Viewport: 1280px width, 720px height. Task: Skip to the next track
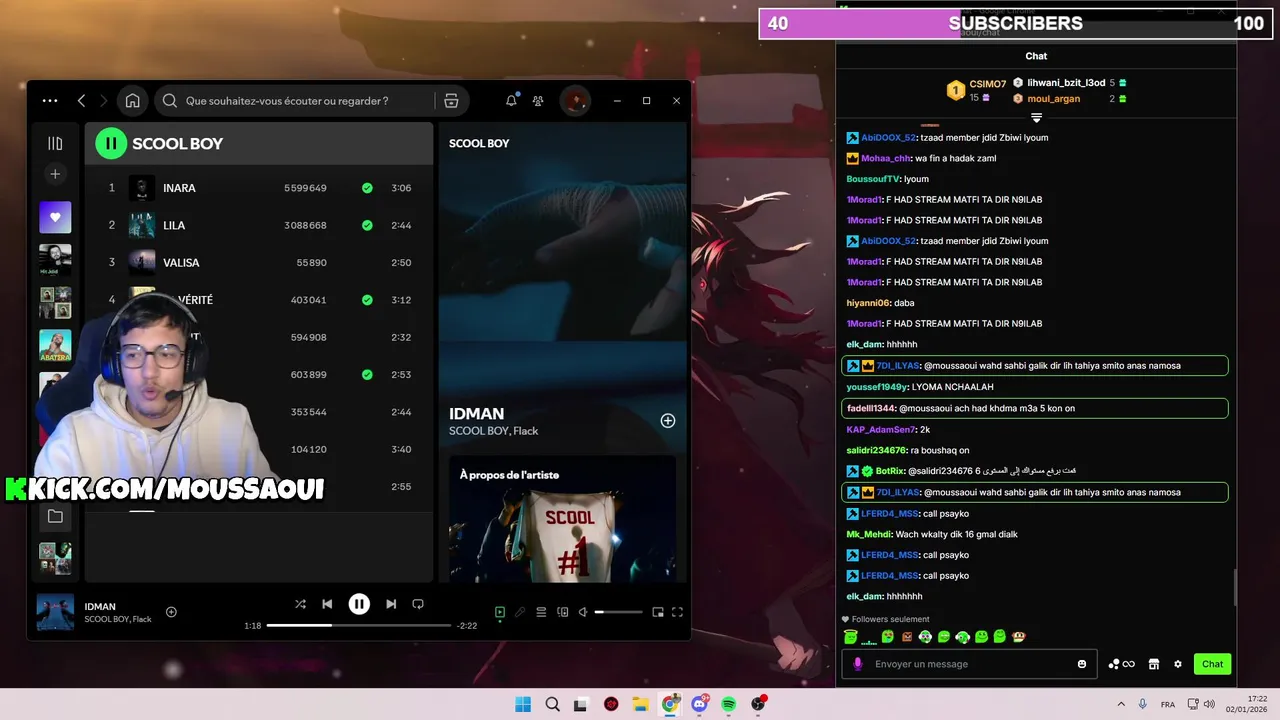[x=391, y=604]
